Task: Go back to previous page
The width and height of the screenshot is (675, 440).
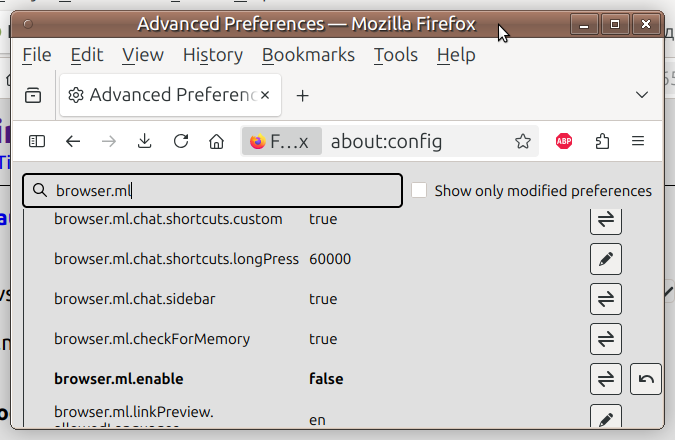Action: [73, 142]
